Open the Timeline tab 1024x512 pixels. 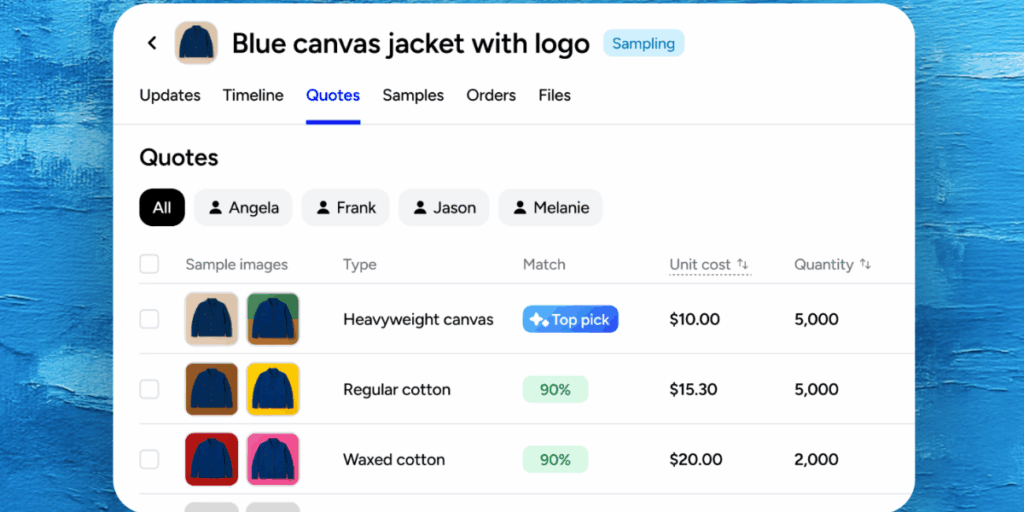point(253,95)
